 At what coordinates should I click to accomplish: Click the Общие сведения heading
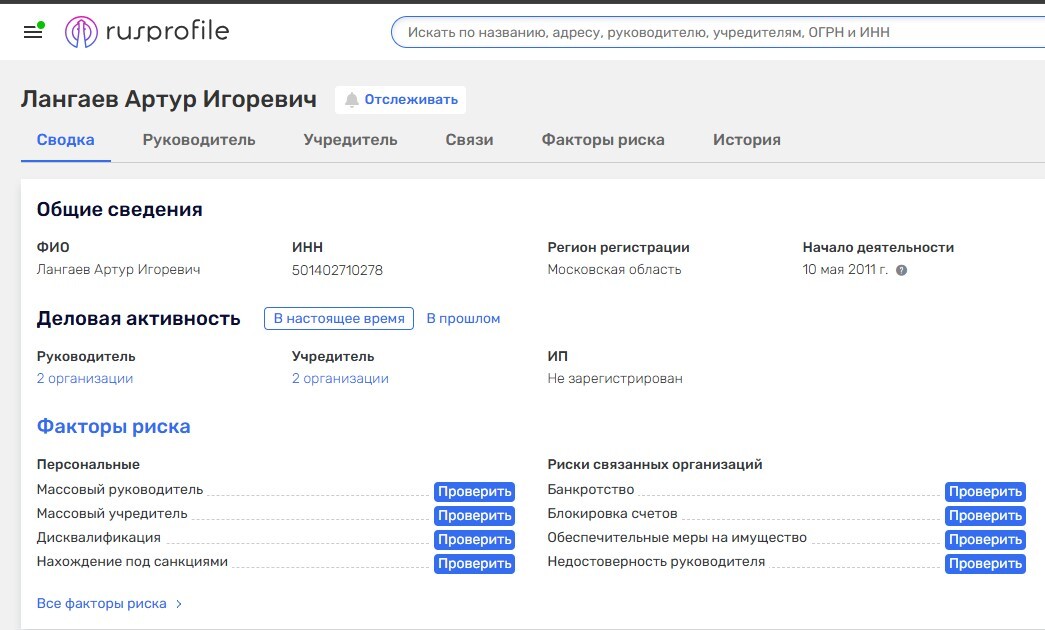(x=119, y=209)
